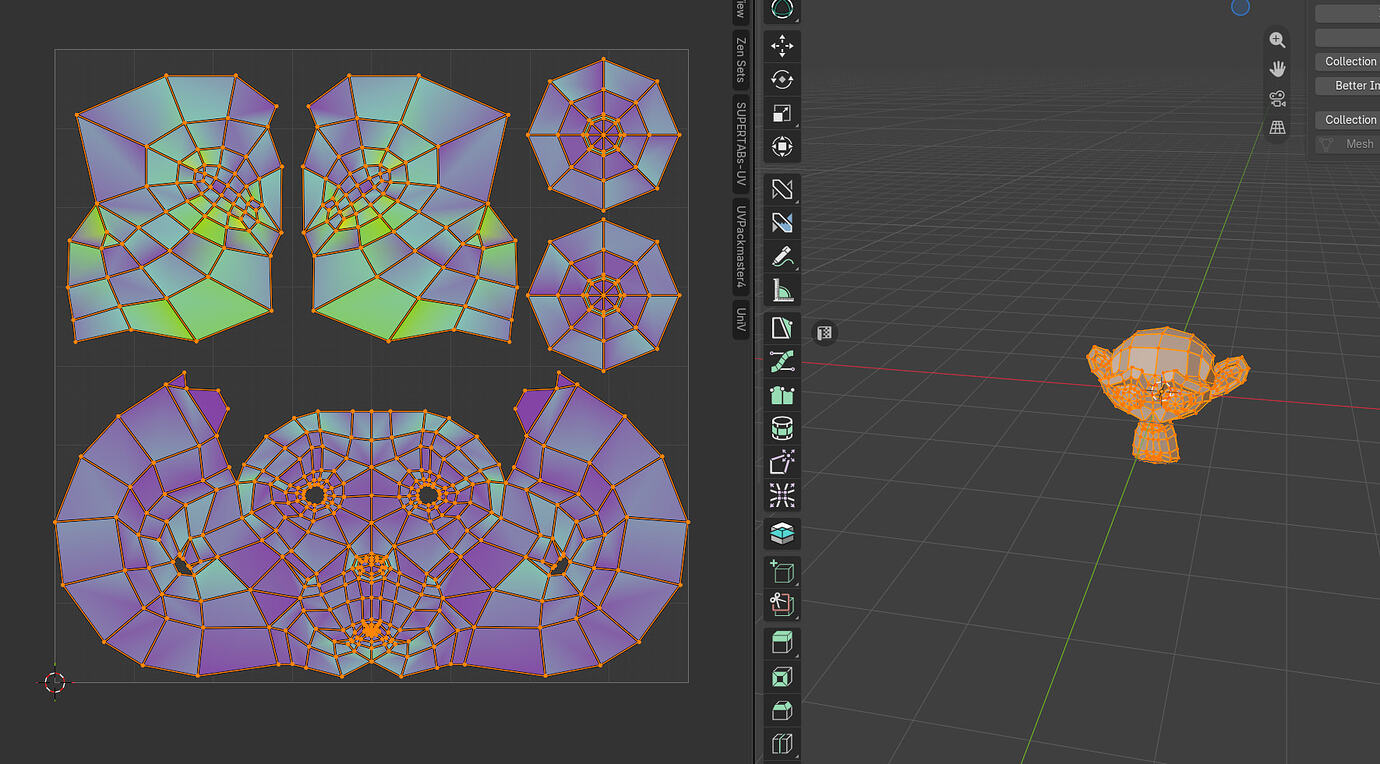Click the Collection button above Mesh
Screen dimensions: 1380x764
1348,119
